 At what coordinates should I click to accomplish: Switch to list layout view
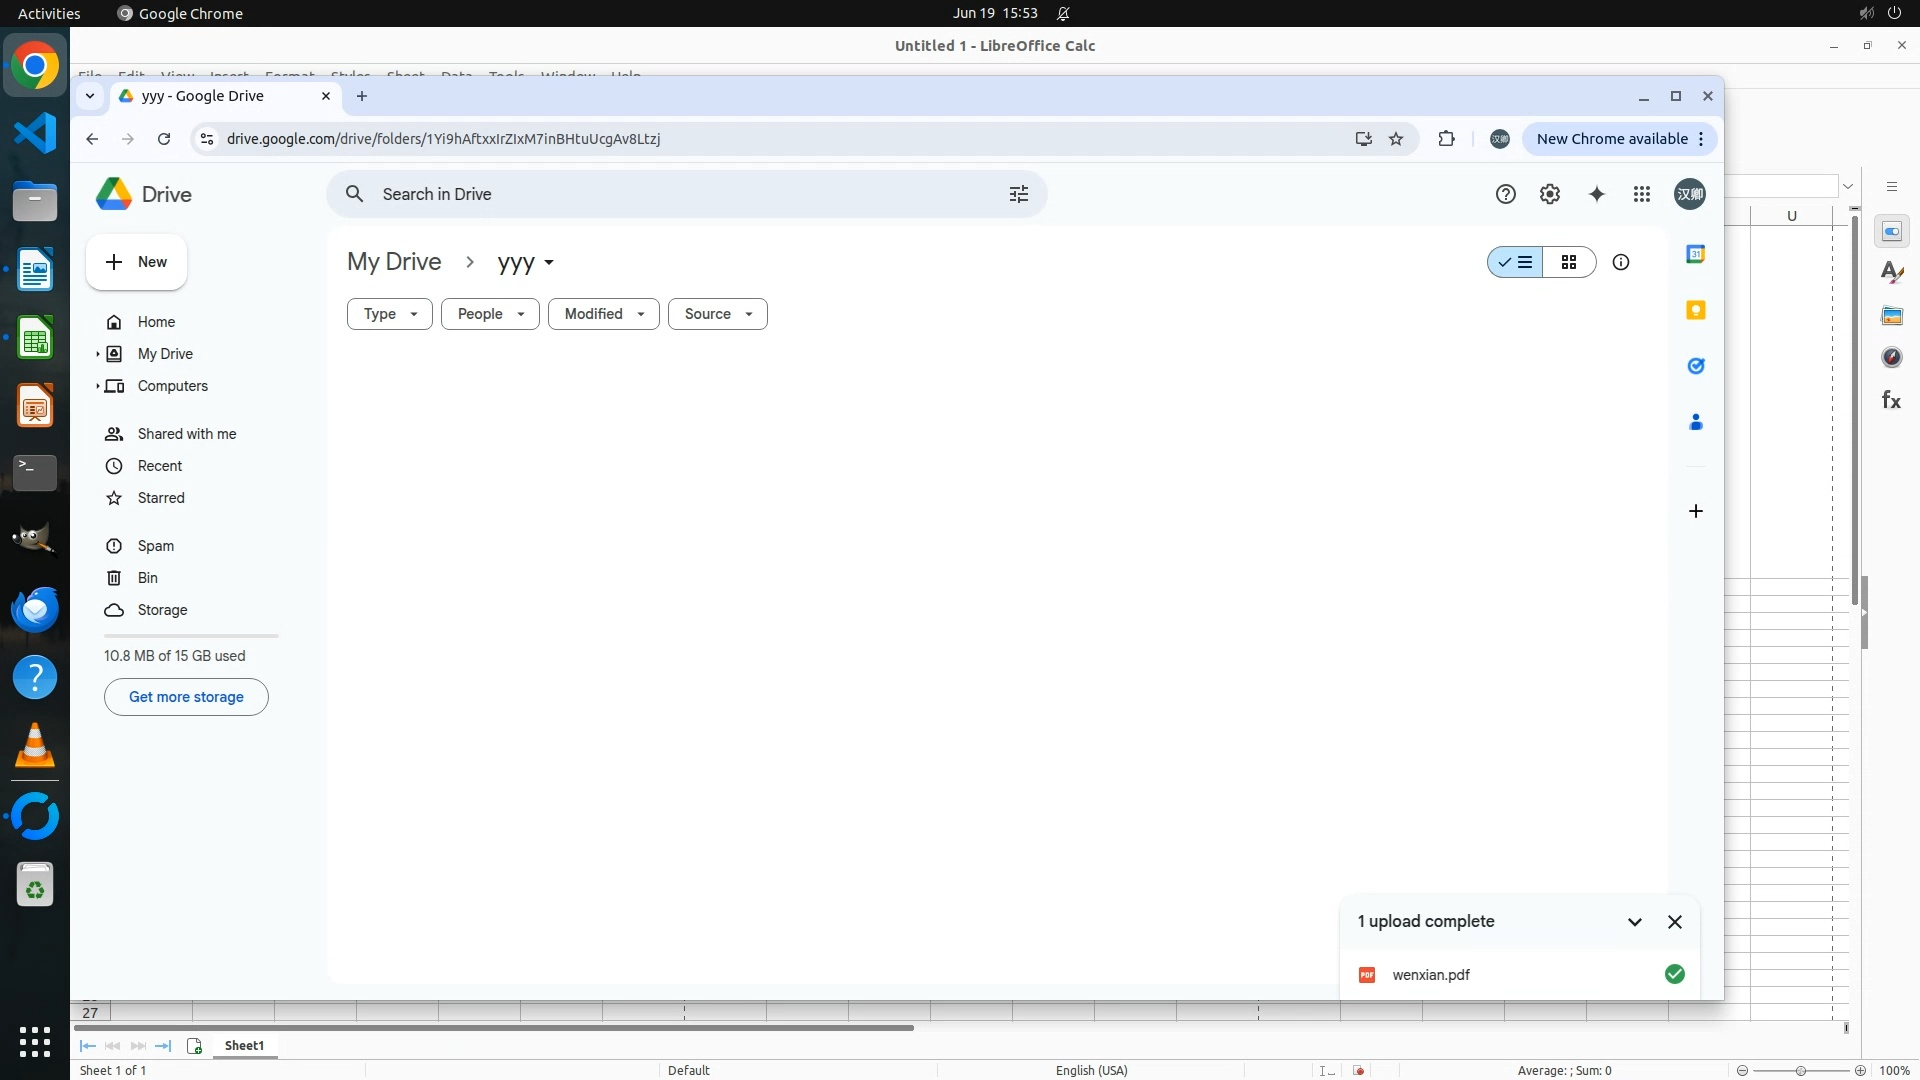point(1516,262)
